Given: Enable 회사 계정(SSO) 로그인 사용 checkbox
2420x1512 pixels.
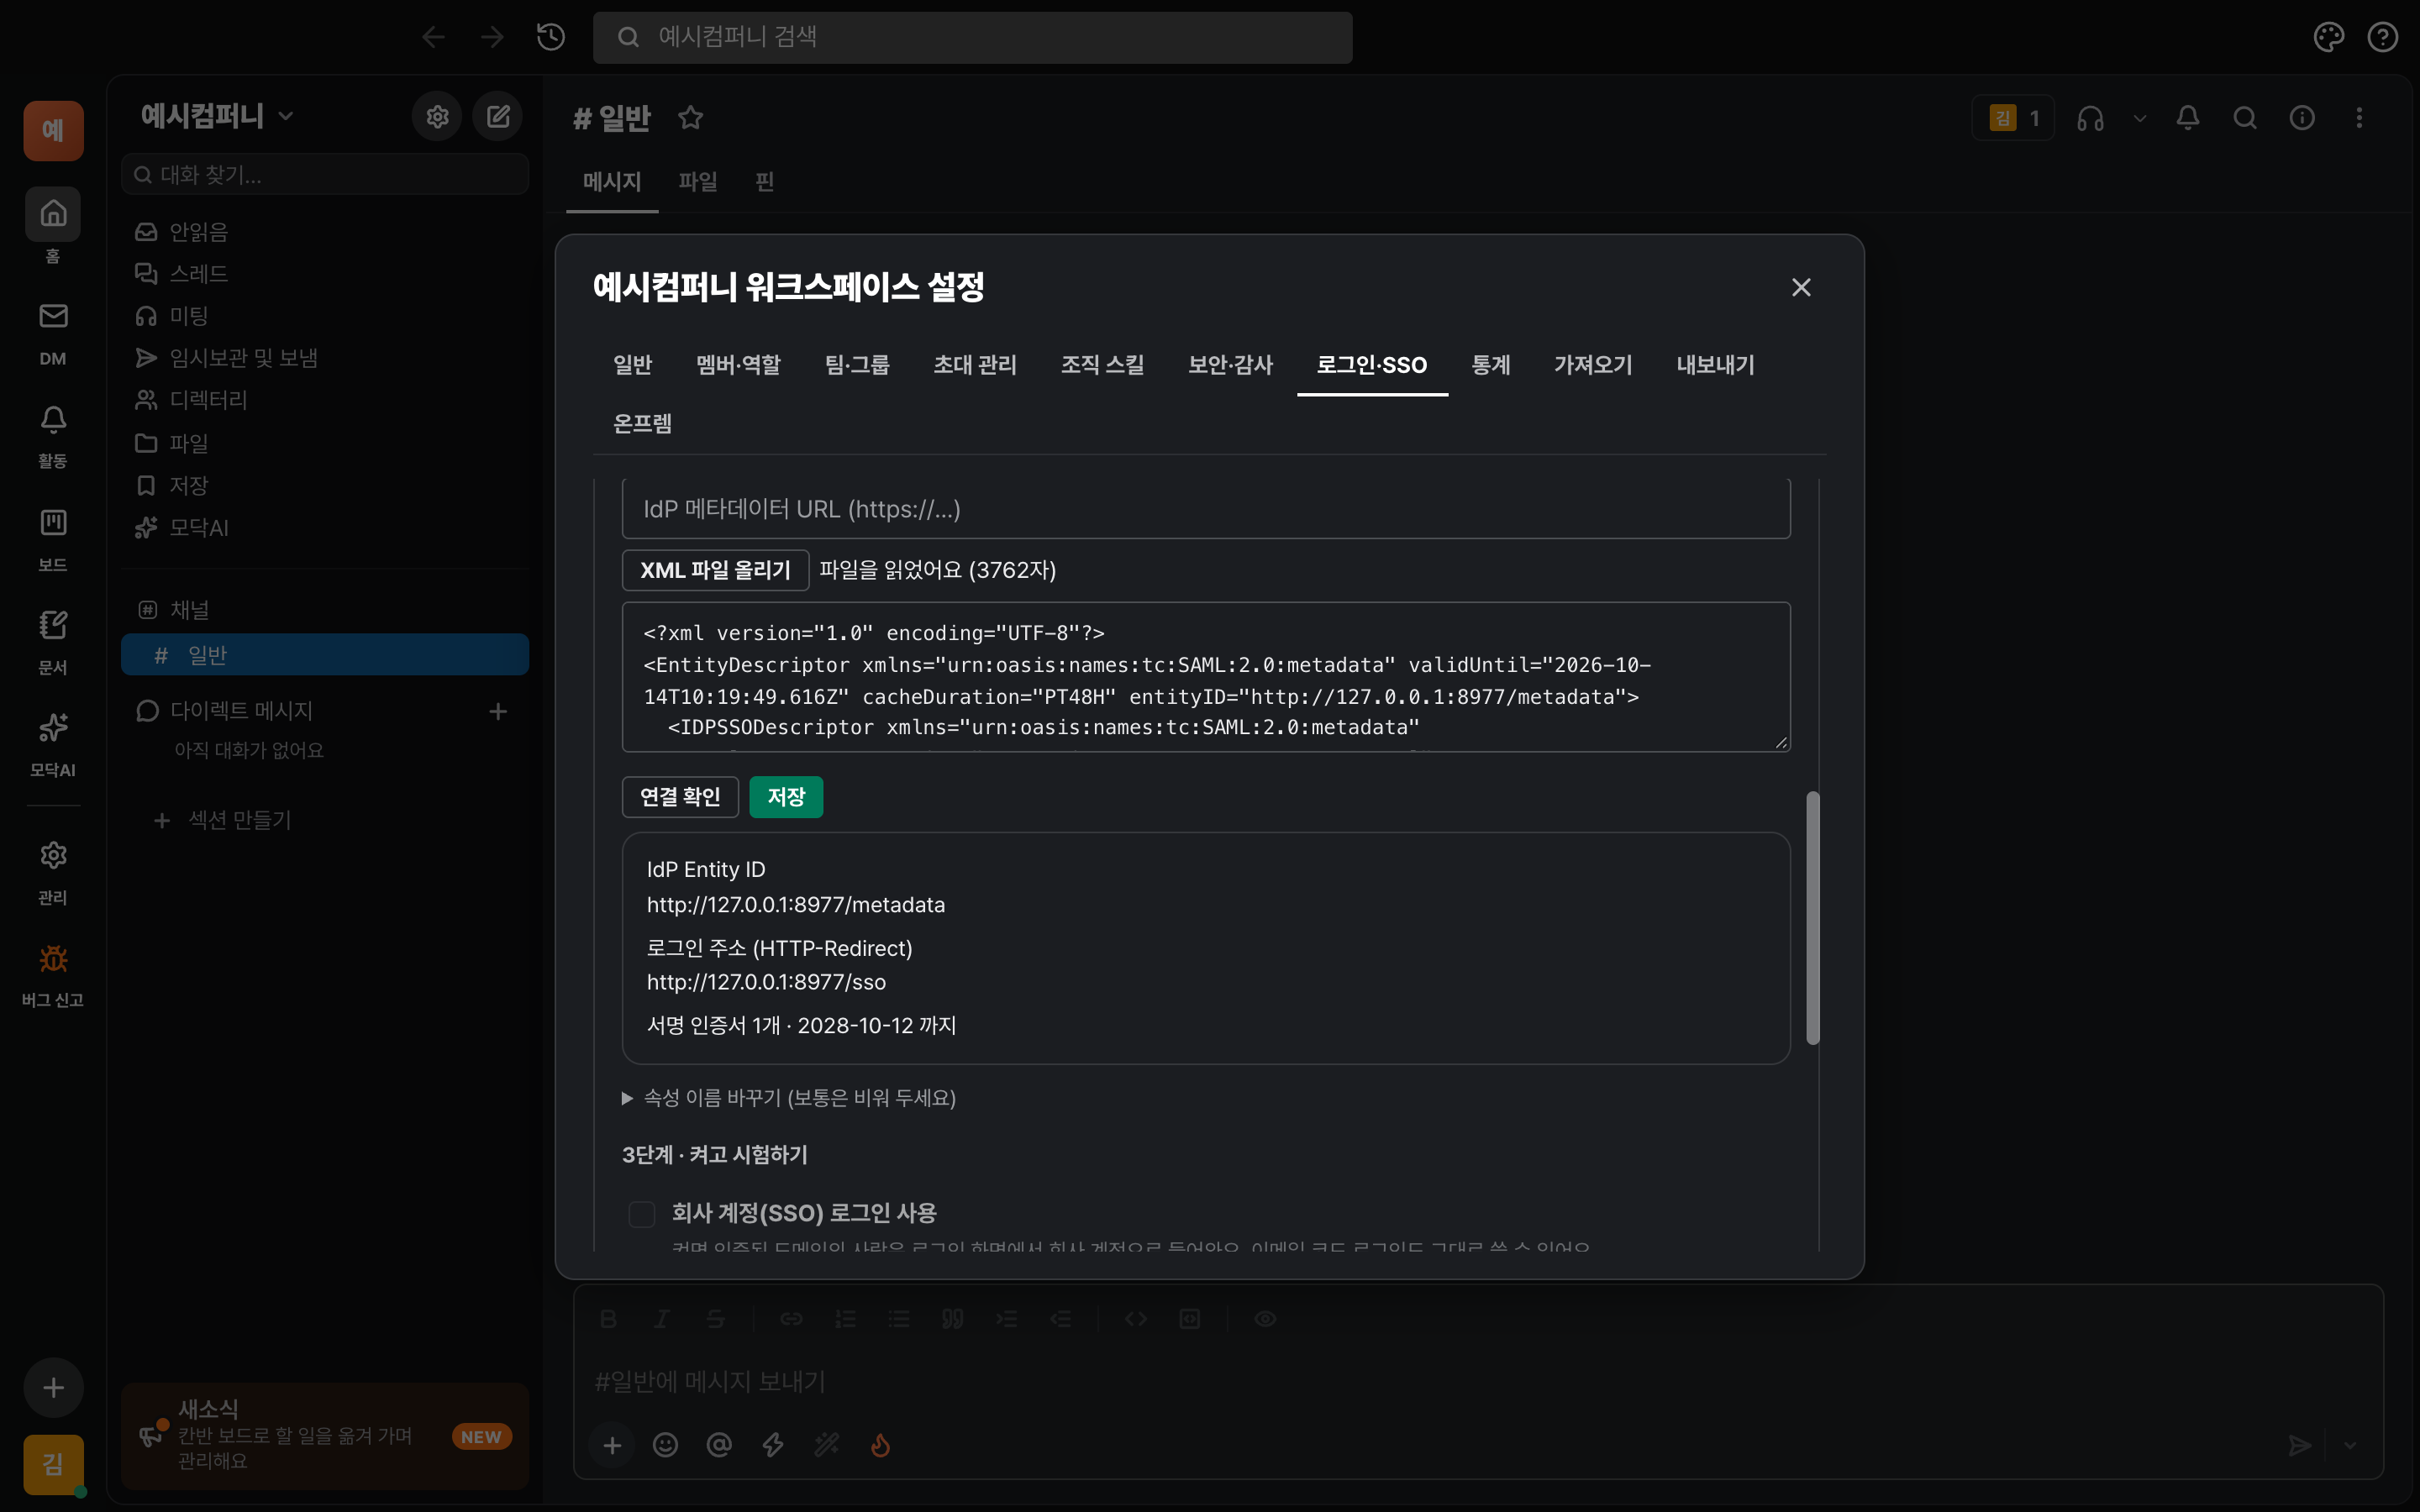Looking at the screenshot, I should 641,1214.
